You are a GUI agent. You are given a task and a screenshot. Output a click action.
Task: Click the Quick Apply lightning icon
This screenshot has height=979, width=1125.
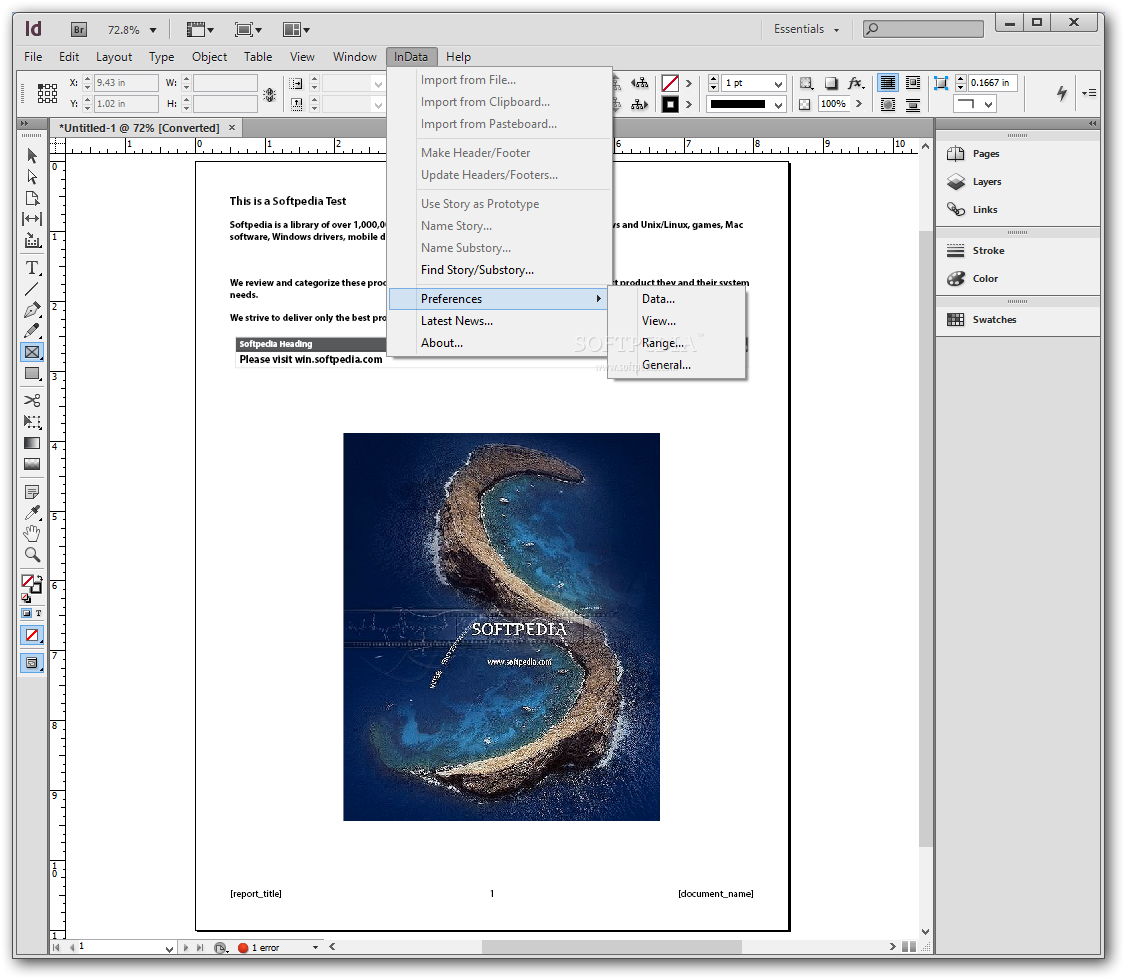tap(1062, 93)
